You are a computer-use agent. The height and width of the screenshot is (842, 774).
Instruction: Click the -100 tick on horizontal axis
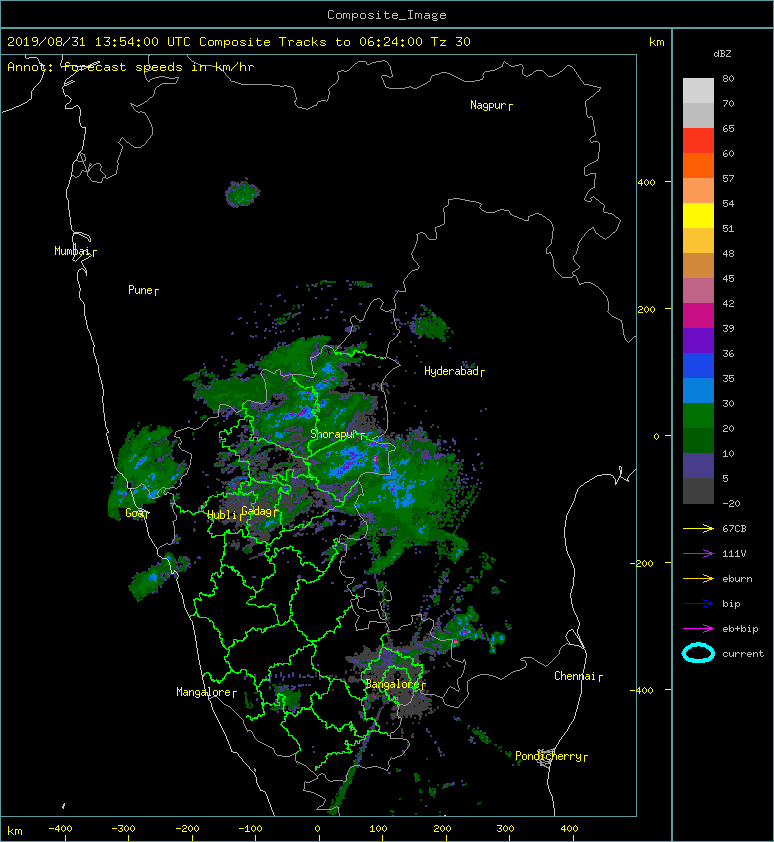[250, 829]
